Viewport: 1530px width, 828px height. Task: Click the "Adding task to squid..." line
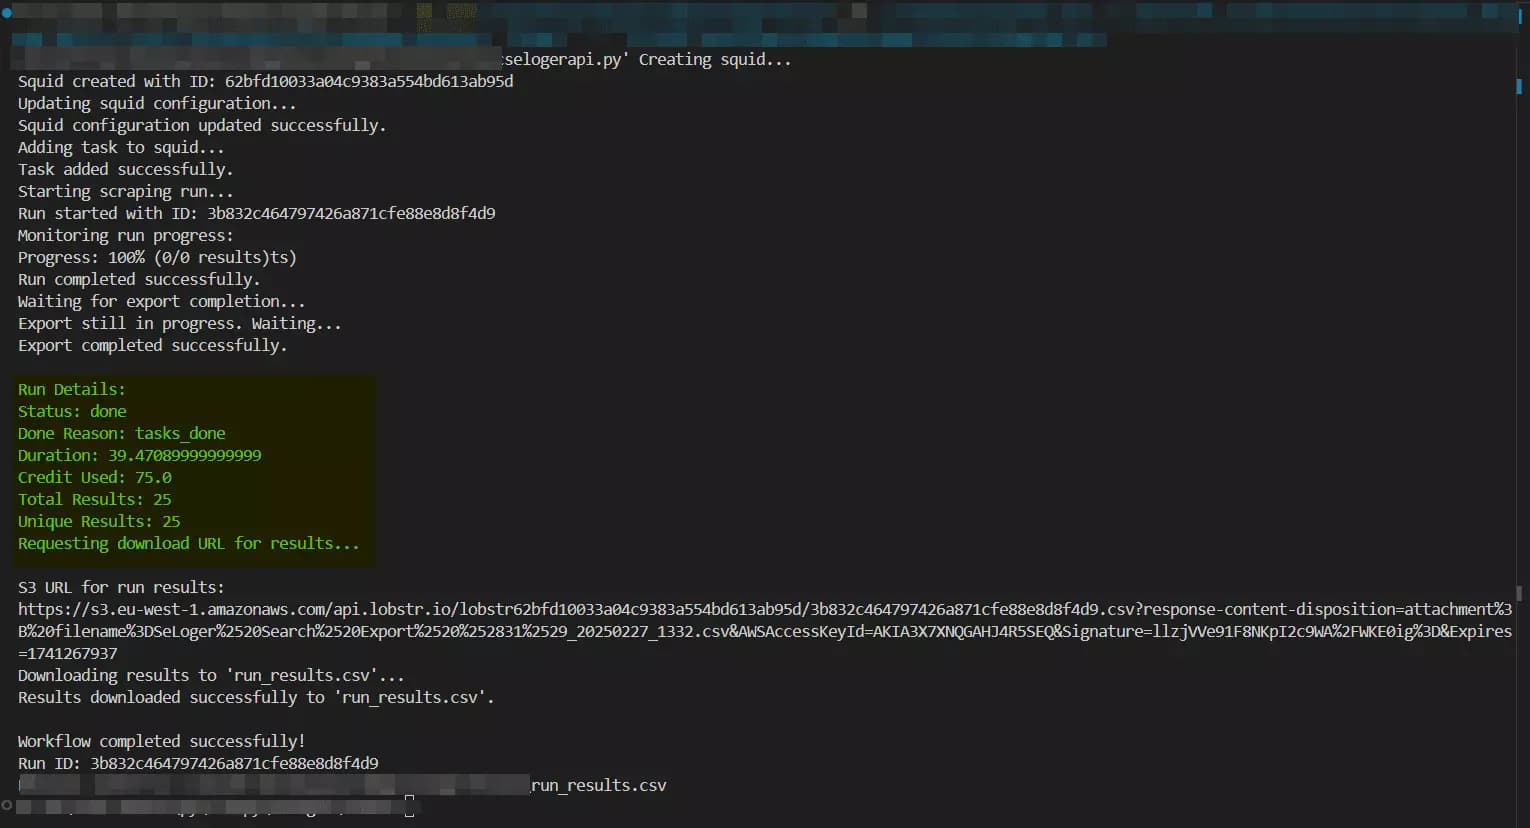(121, 148)
